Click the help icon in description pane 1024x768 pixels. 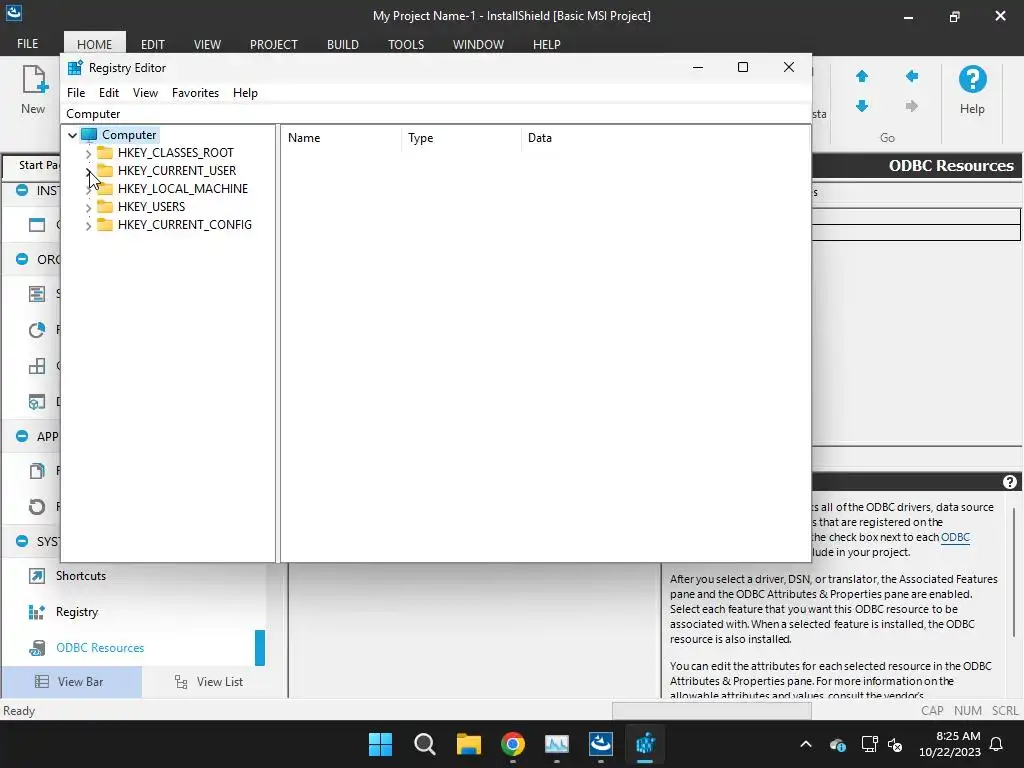[x=1010, y=482]
